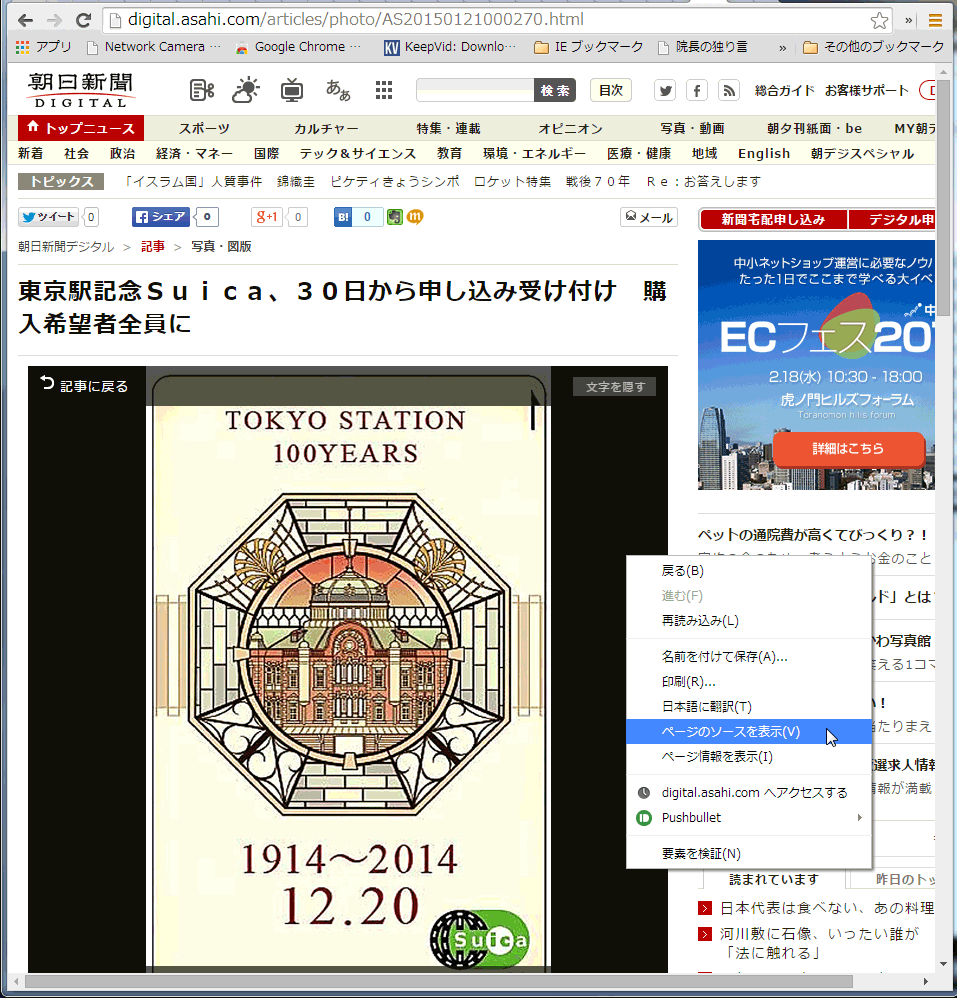This screenshot has height=998, width=957.
Task: Open the RSS feed icon
Action: (729, 90)
